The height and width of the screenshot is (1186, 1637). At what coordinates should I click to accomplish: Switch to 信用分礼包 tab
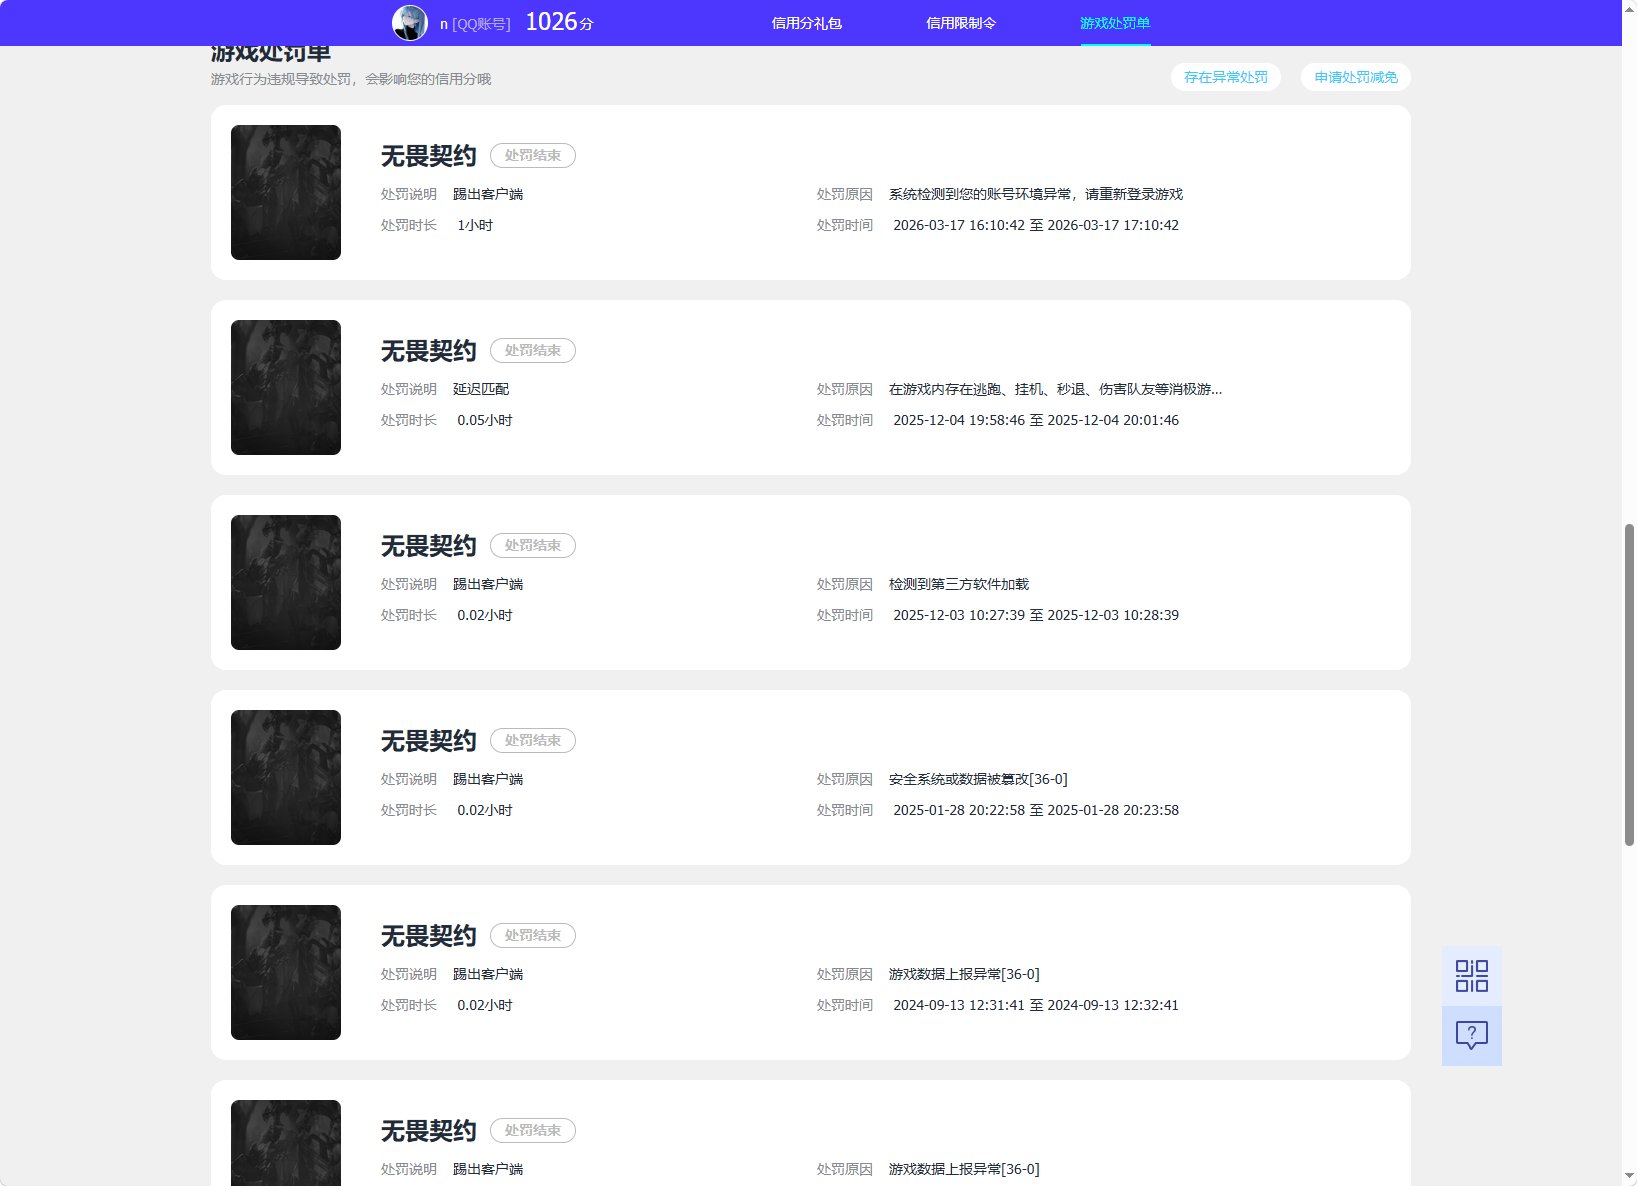point(806,23)
